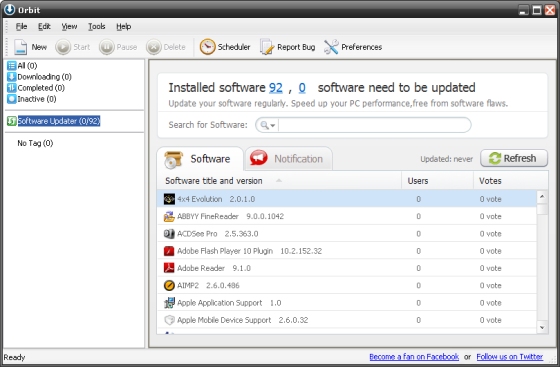
Task: Click the Follow us on Twitter link
Action: pyautogui.click(x=510, y=357)
